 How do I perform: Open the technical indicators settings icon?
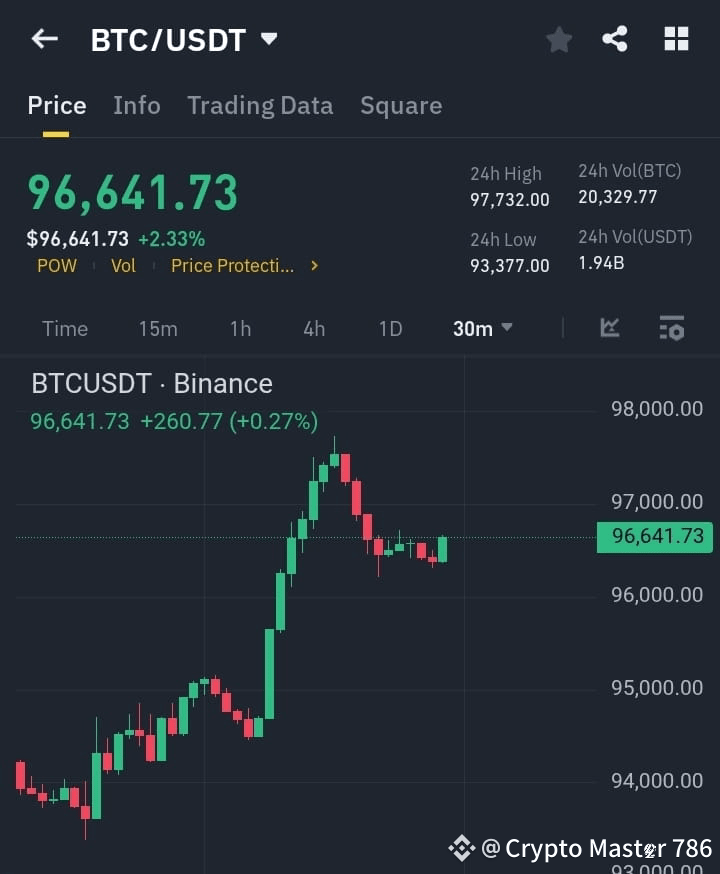click(x=672, y=328)
